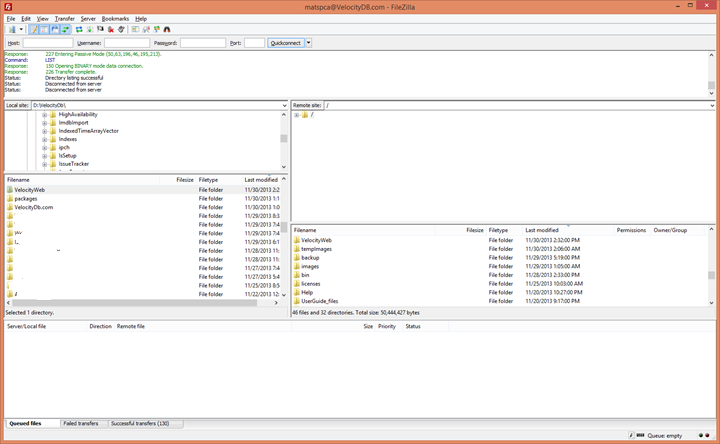Select the remote backup folder icon
The height and width of the screenshot is (444, 720).
click(x=297, y=258)
